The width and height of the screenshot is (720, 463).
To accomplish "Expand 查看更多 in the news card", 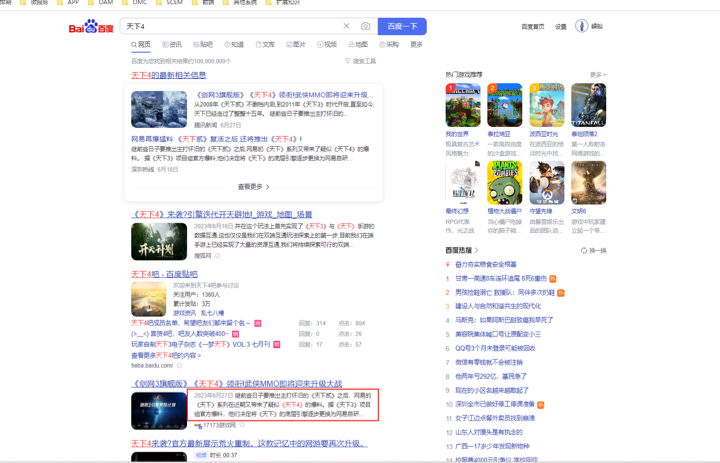I will [253, 186].
